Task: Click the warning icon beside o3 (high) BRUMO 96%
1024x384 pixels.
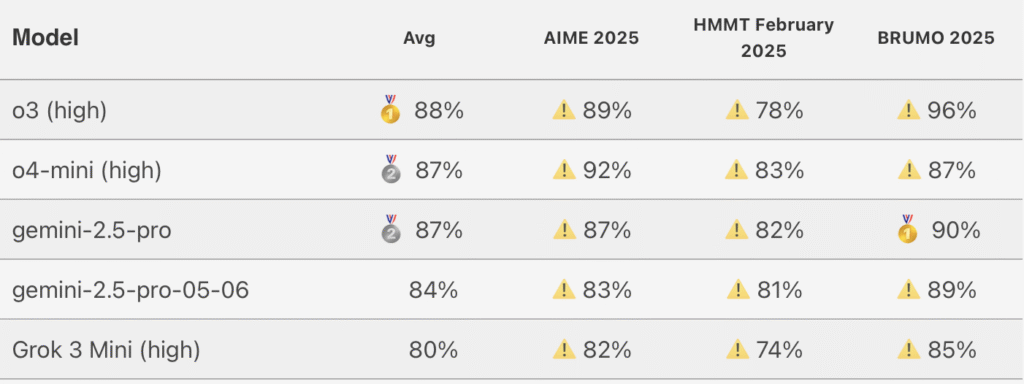Action: 908,110
